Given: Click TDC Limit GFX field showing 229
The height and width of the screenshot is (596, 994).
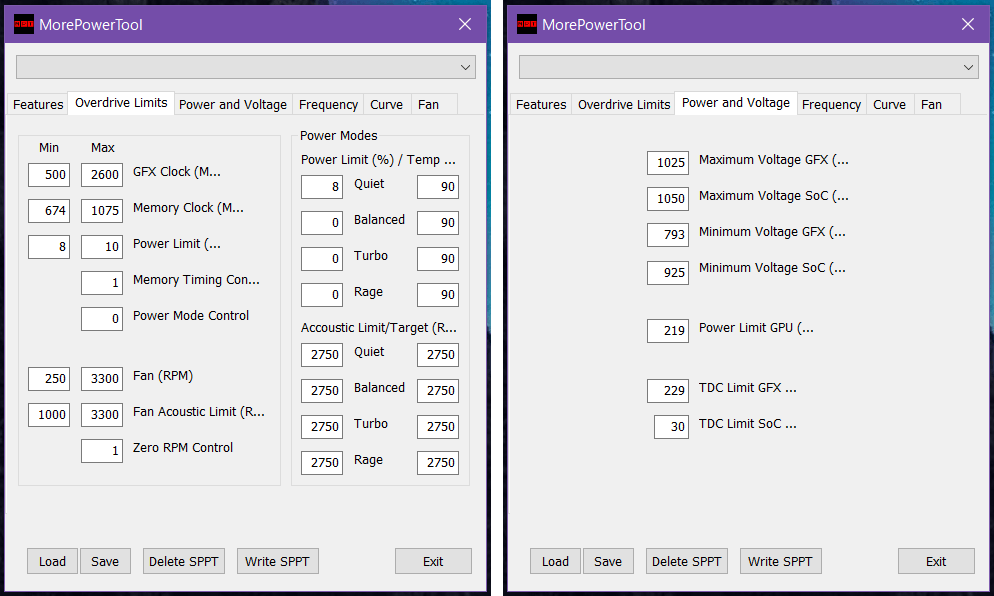Looking at the screenshot, I should (668, 391).
